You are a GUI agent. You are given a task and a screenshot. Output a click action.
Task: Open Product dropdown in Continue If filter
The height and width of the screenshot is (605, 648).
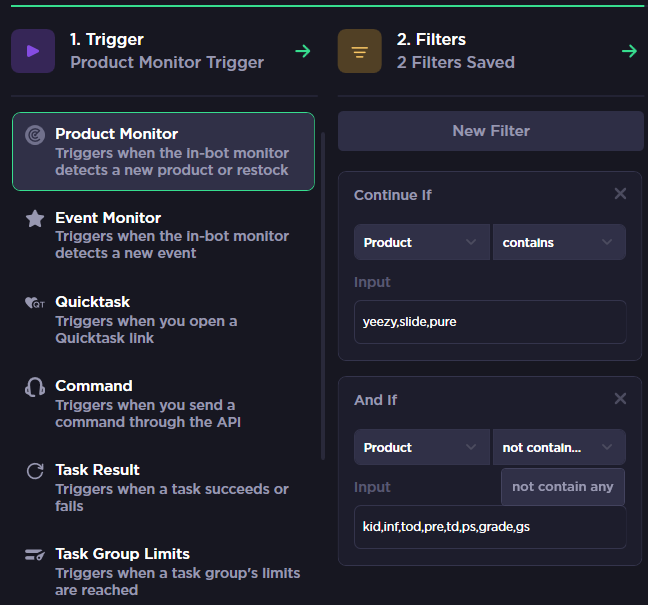[x=422, y=242]
